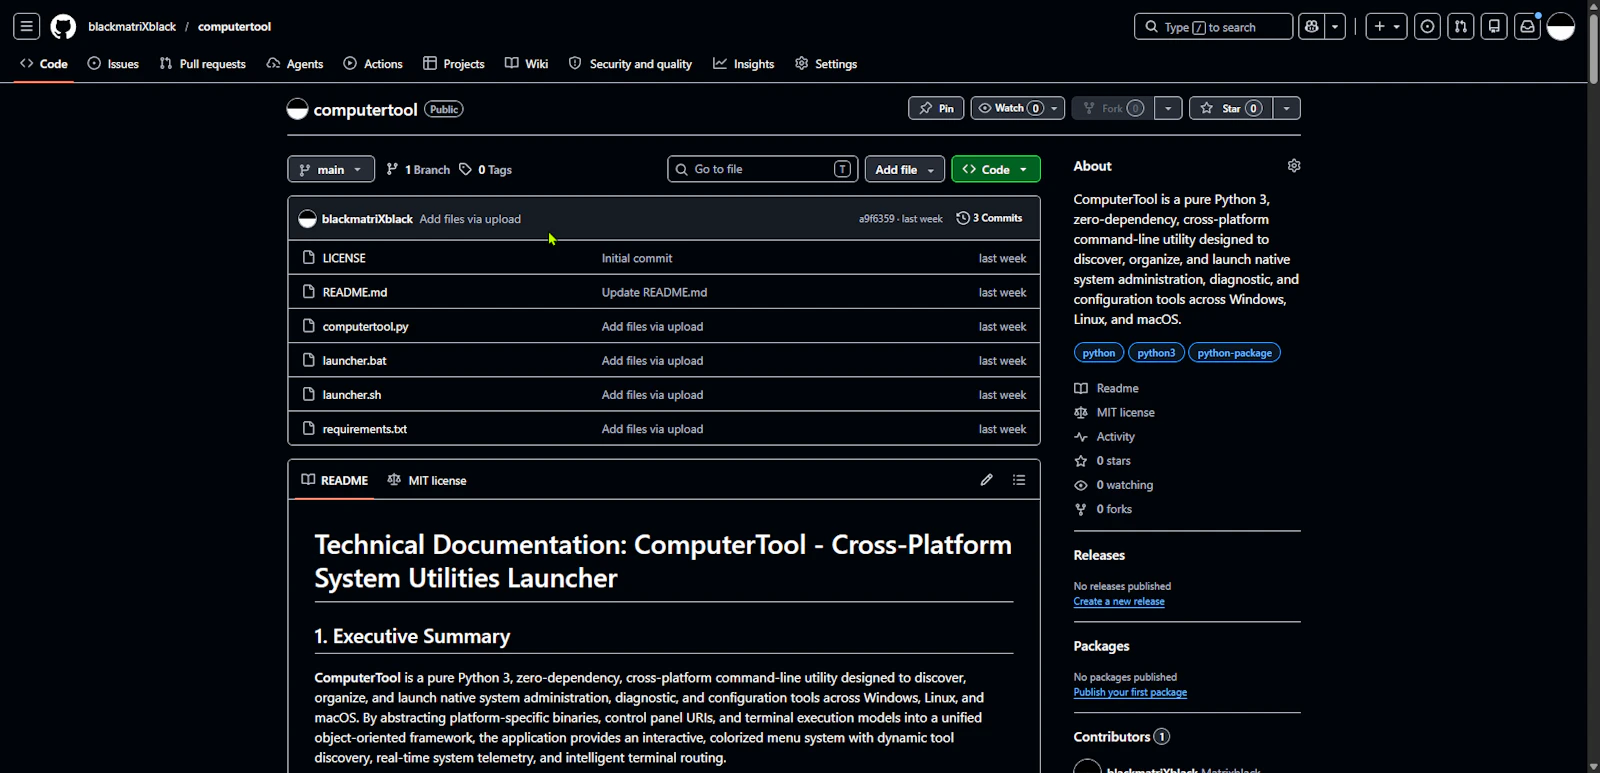The height and width of the screenshot is (773, 1600).
Task: Switch to README tab in file viewer
Action: [335, 480]
